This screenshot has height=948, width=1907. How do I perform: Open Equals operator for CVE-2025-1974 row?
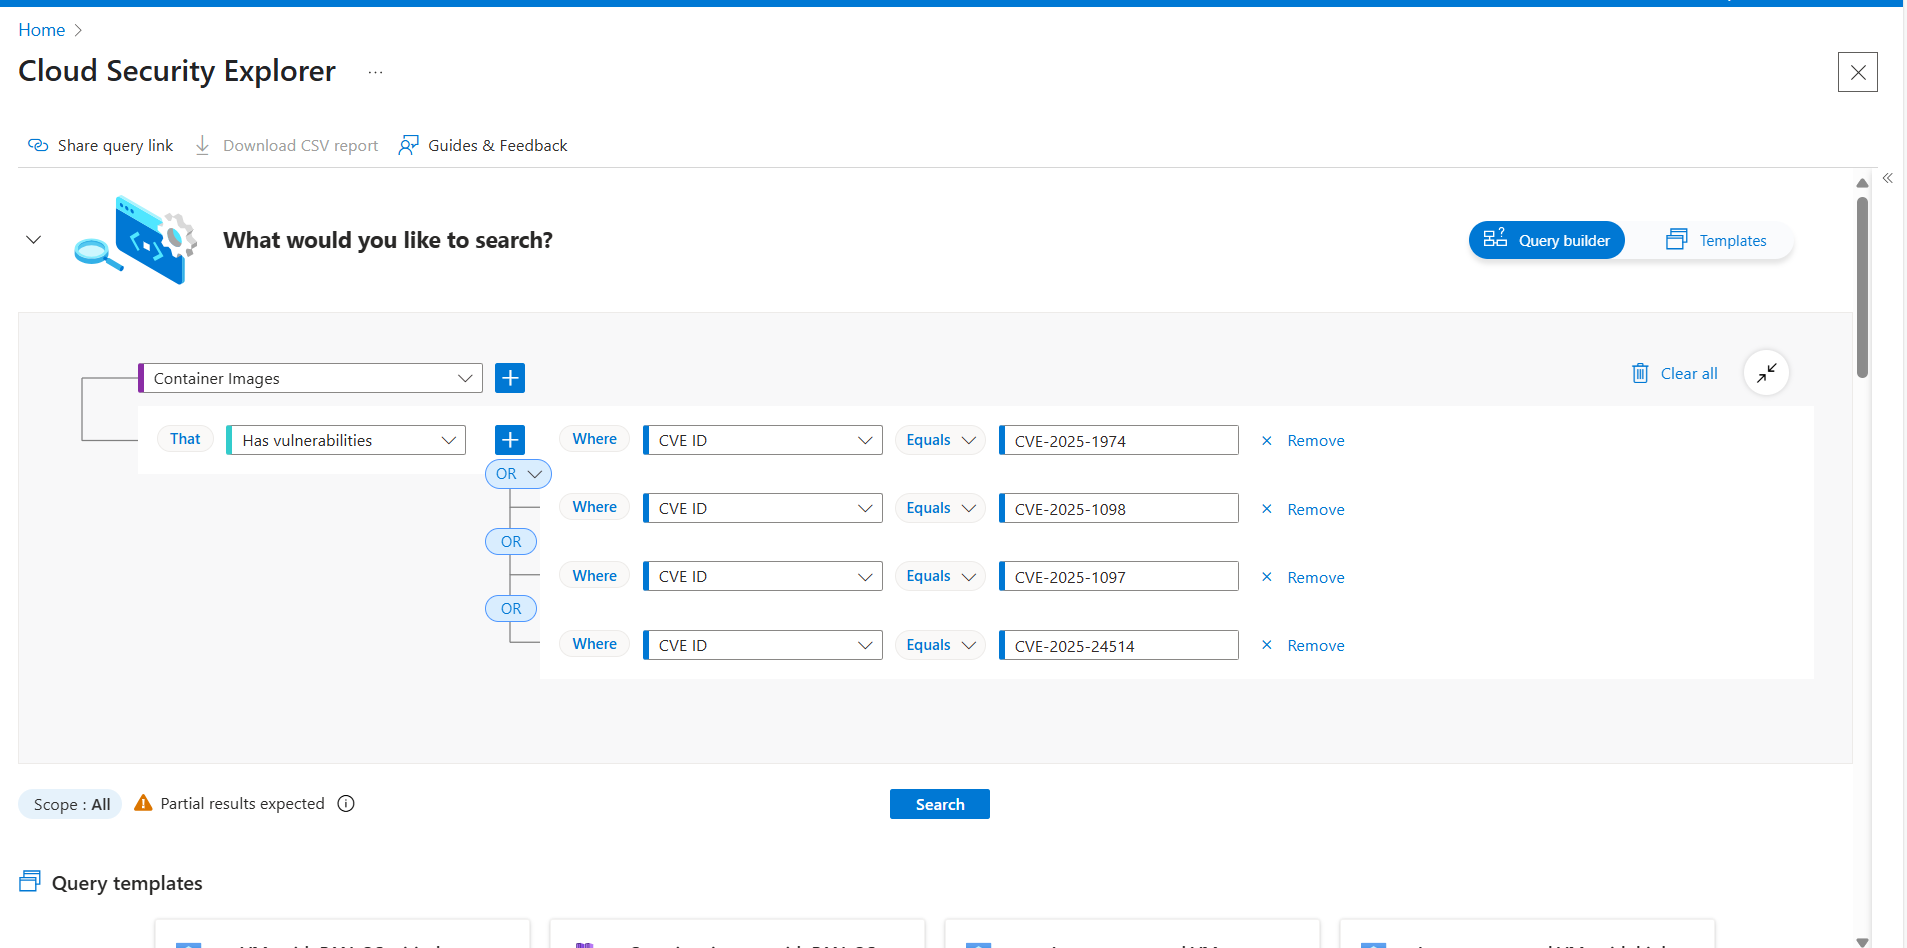940,440
